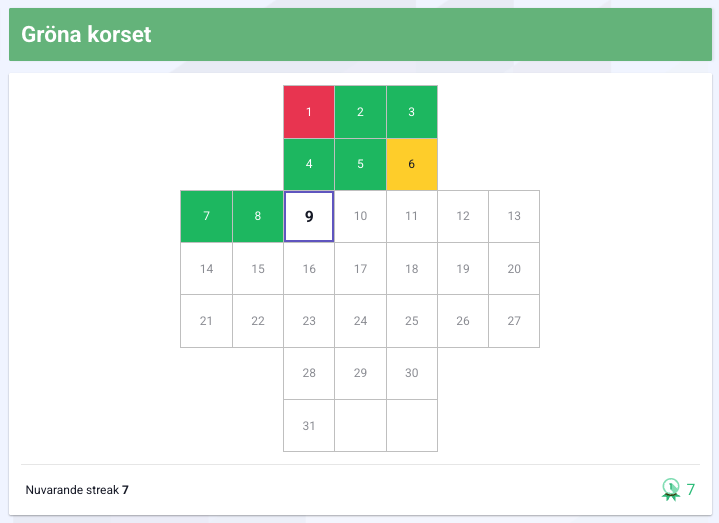Click the green day 3 cell

pyautogui.click(x=412, y=111)
